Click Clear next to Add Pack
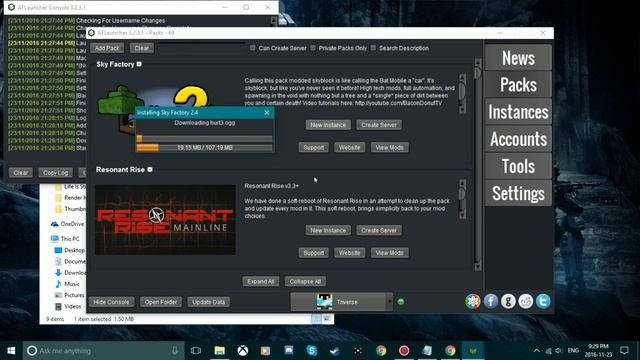Image resolution: width=640 pixels, height=360 pixels. 142,48
